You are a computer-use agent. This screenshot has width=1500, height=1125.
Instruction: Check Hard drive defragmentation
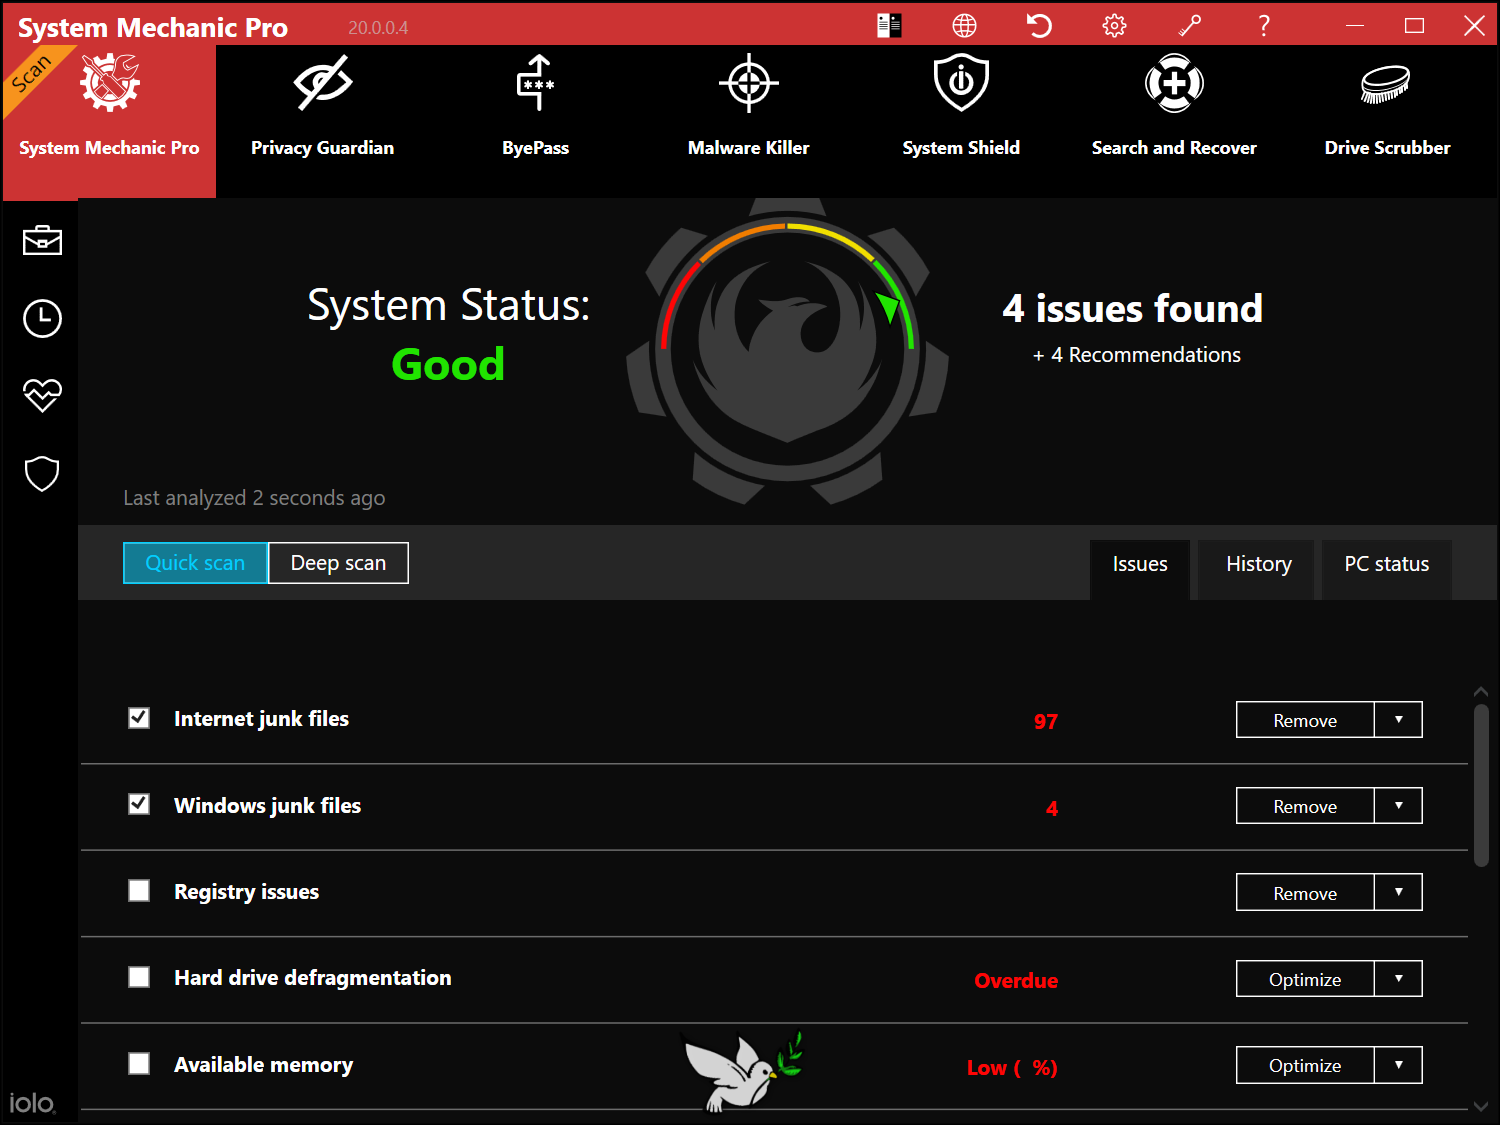[139, 977]
